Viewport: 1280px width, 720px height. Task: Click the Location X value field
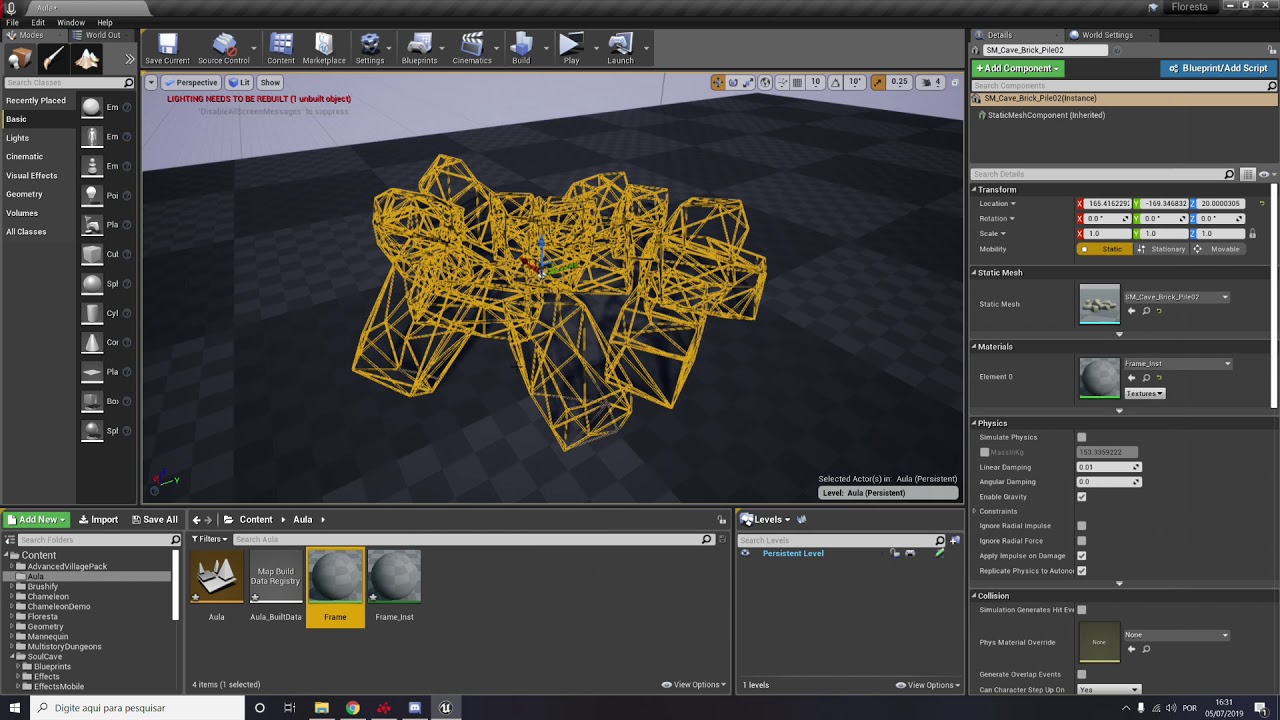[1108, 204]
